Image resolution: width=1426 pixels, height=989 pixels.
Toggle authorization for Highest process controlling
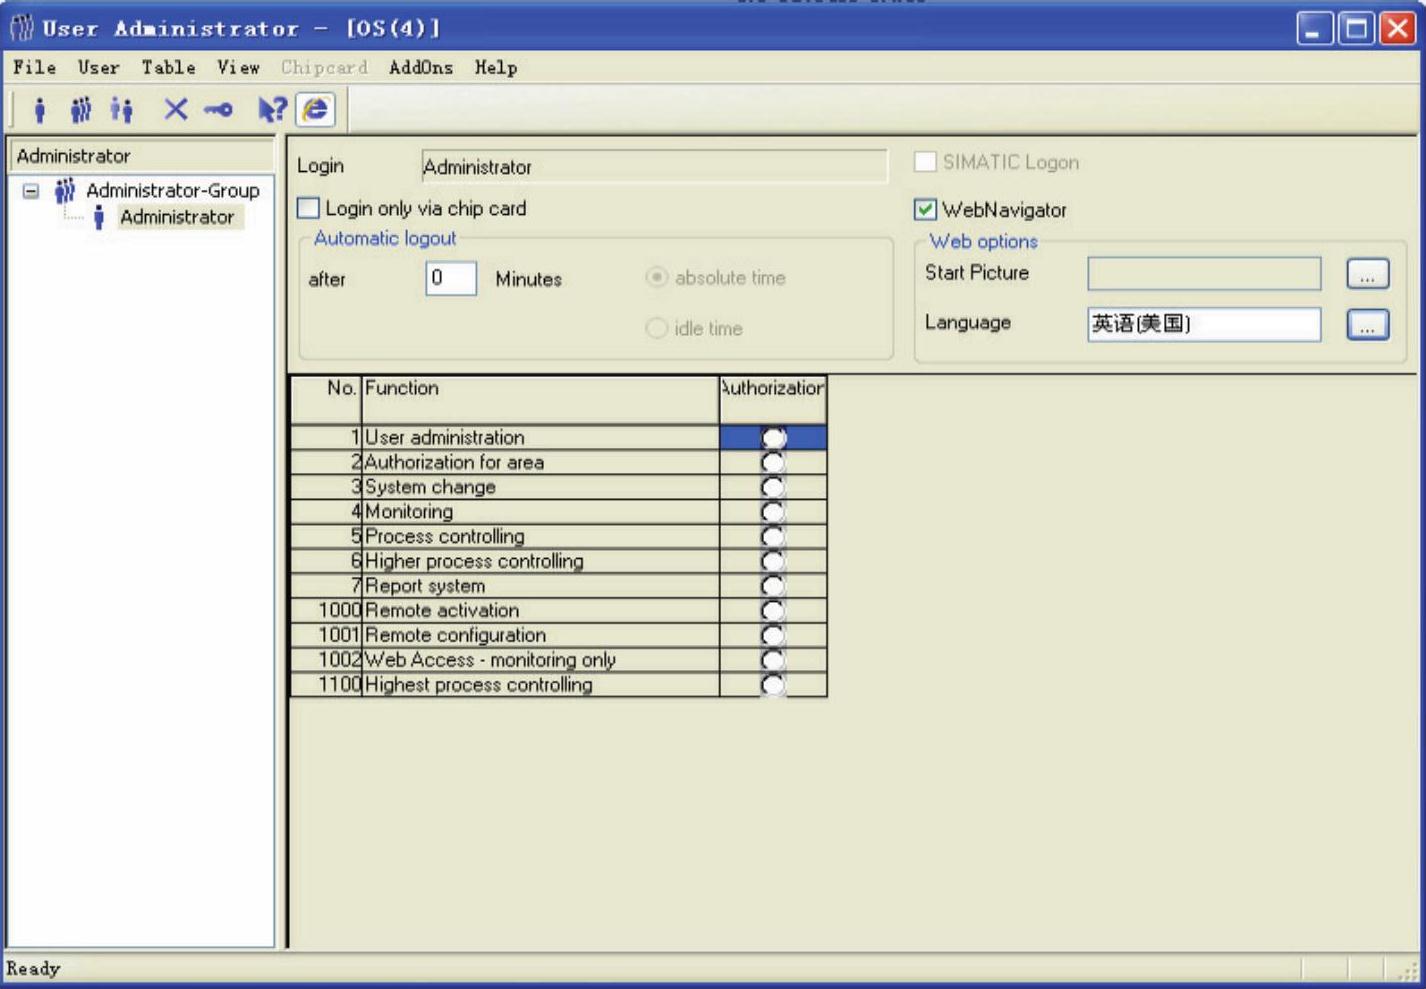(x=773, y=685)
